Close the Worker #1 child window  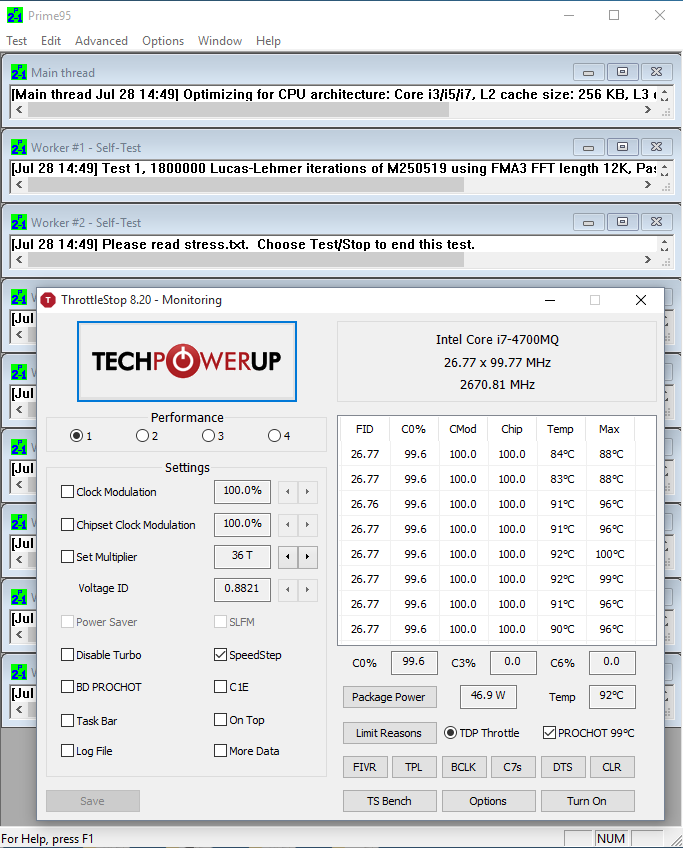tap(657, 147)
